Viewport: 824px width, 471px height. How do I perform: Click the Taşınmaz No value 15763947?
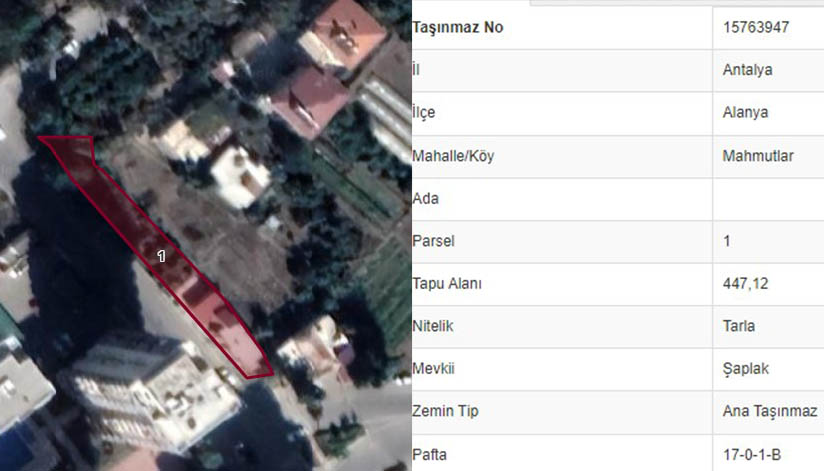[756, 27]
